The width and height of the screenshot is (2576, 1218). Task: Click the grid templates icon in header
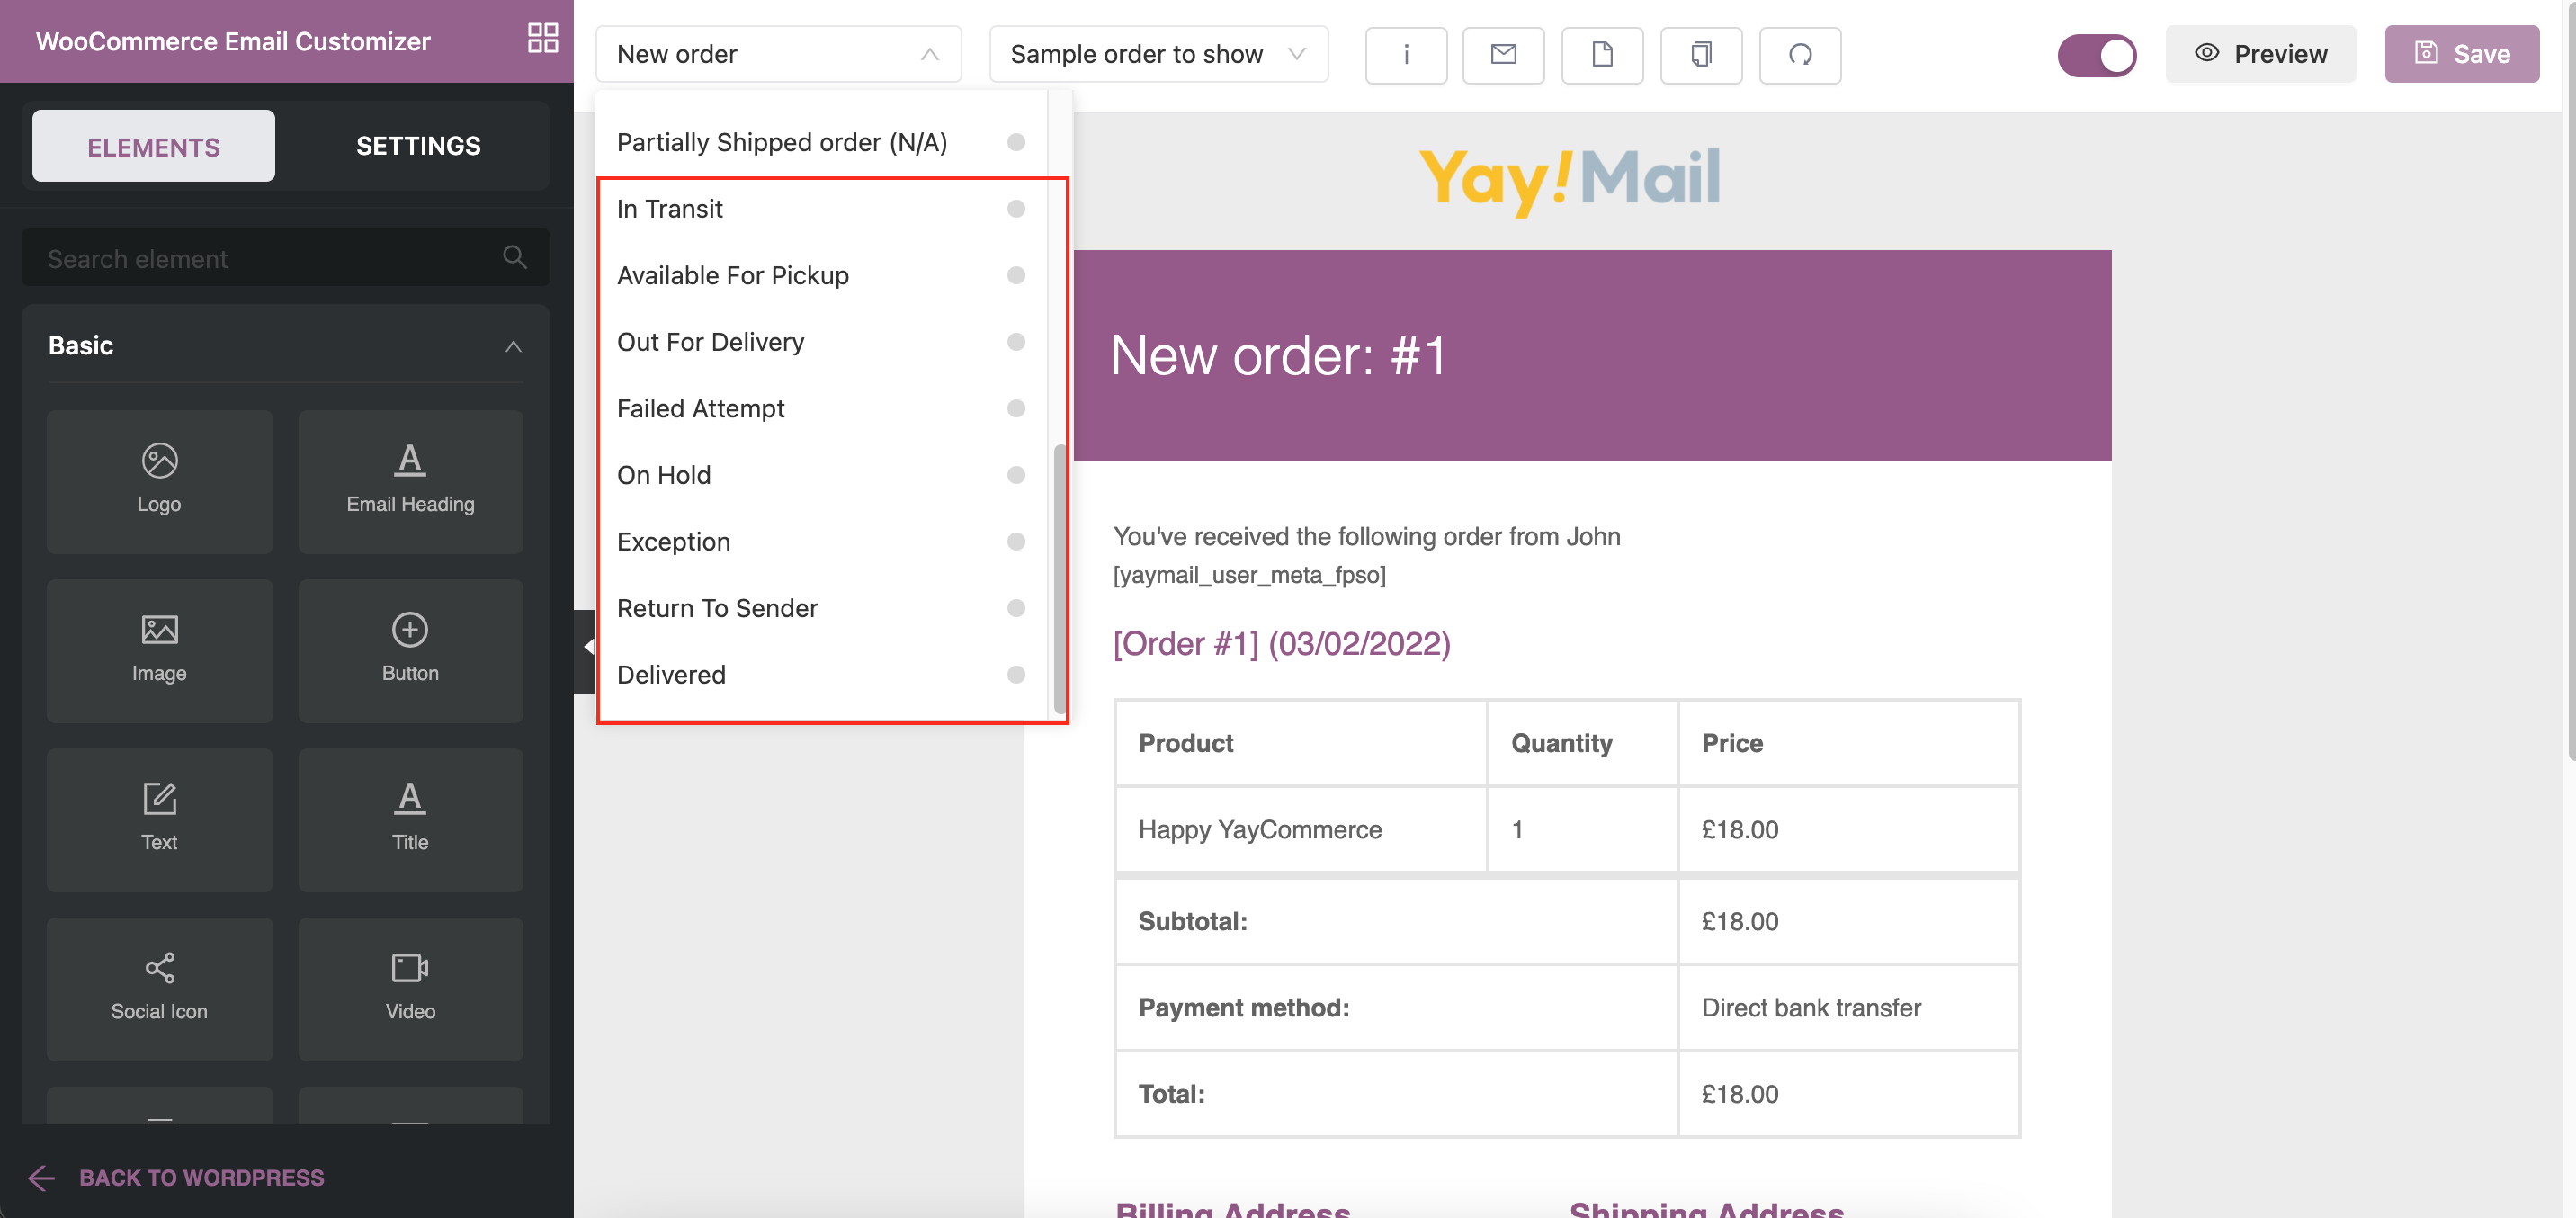tap(542, 39)
